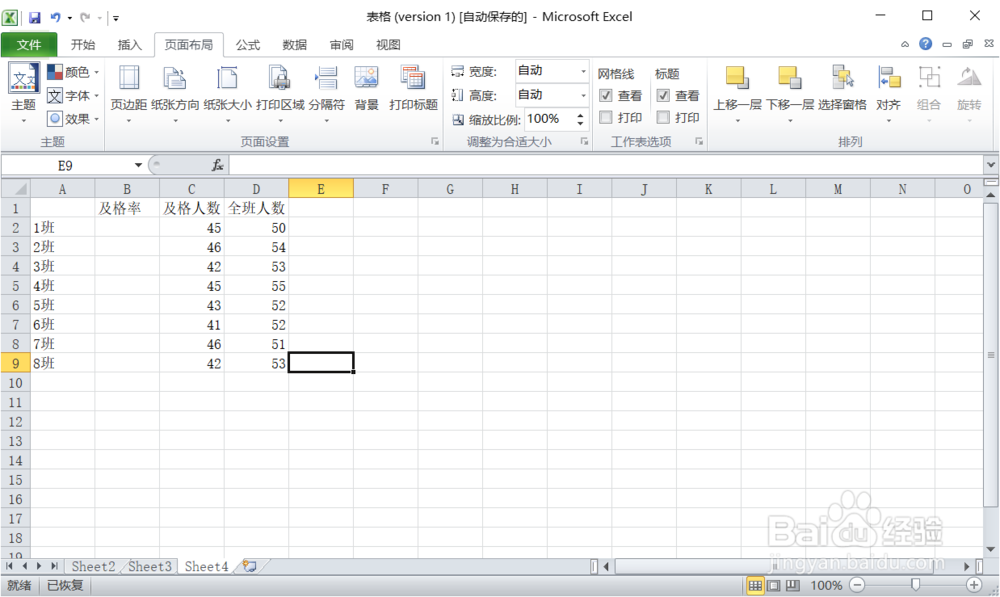
Task: Select cell B1 containing 及格率
Action: [x=127, y=208]
